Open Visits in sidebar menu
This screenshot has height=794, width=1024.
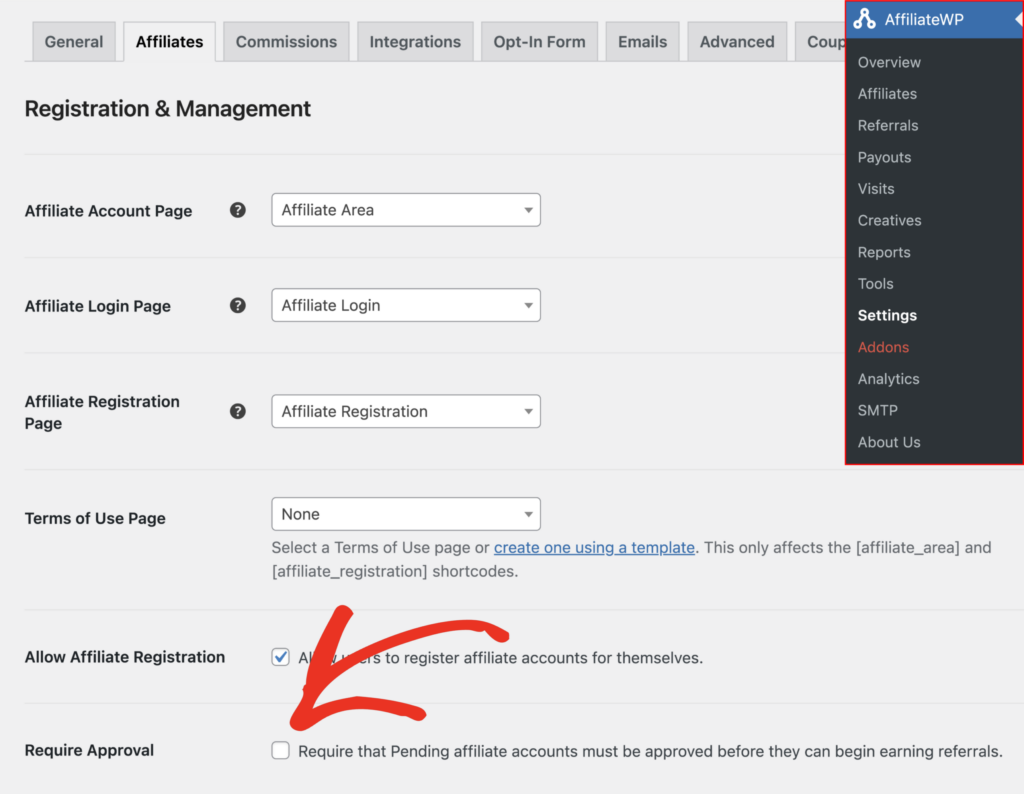876,189
